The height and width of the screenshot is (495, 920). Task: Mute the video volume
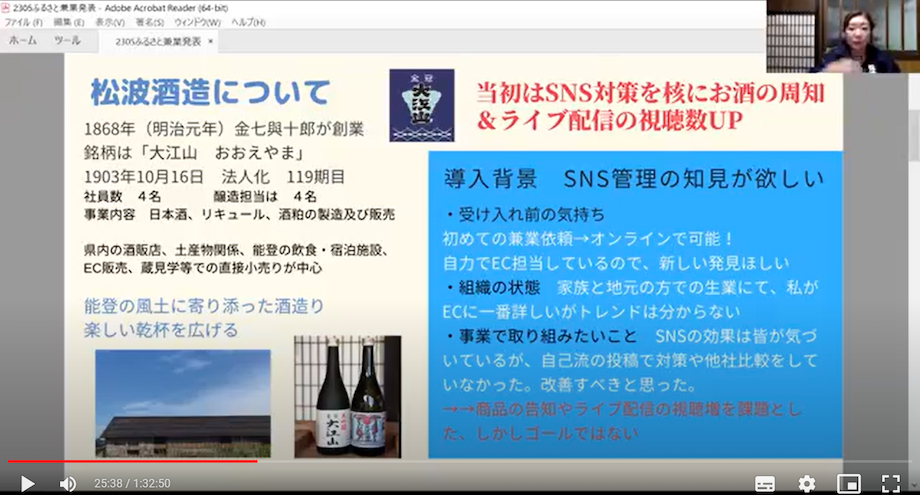point(67,484)
